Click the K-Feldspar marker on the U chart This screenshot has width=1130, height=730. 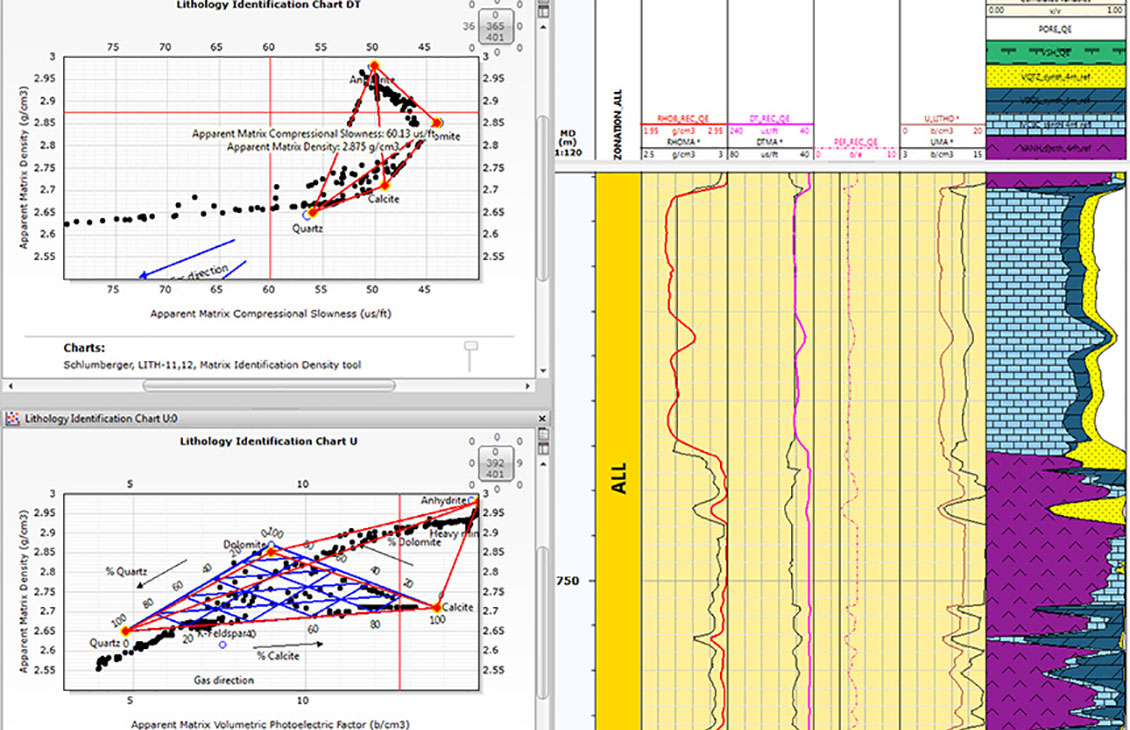pos(223,646)
